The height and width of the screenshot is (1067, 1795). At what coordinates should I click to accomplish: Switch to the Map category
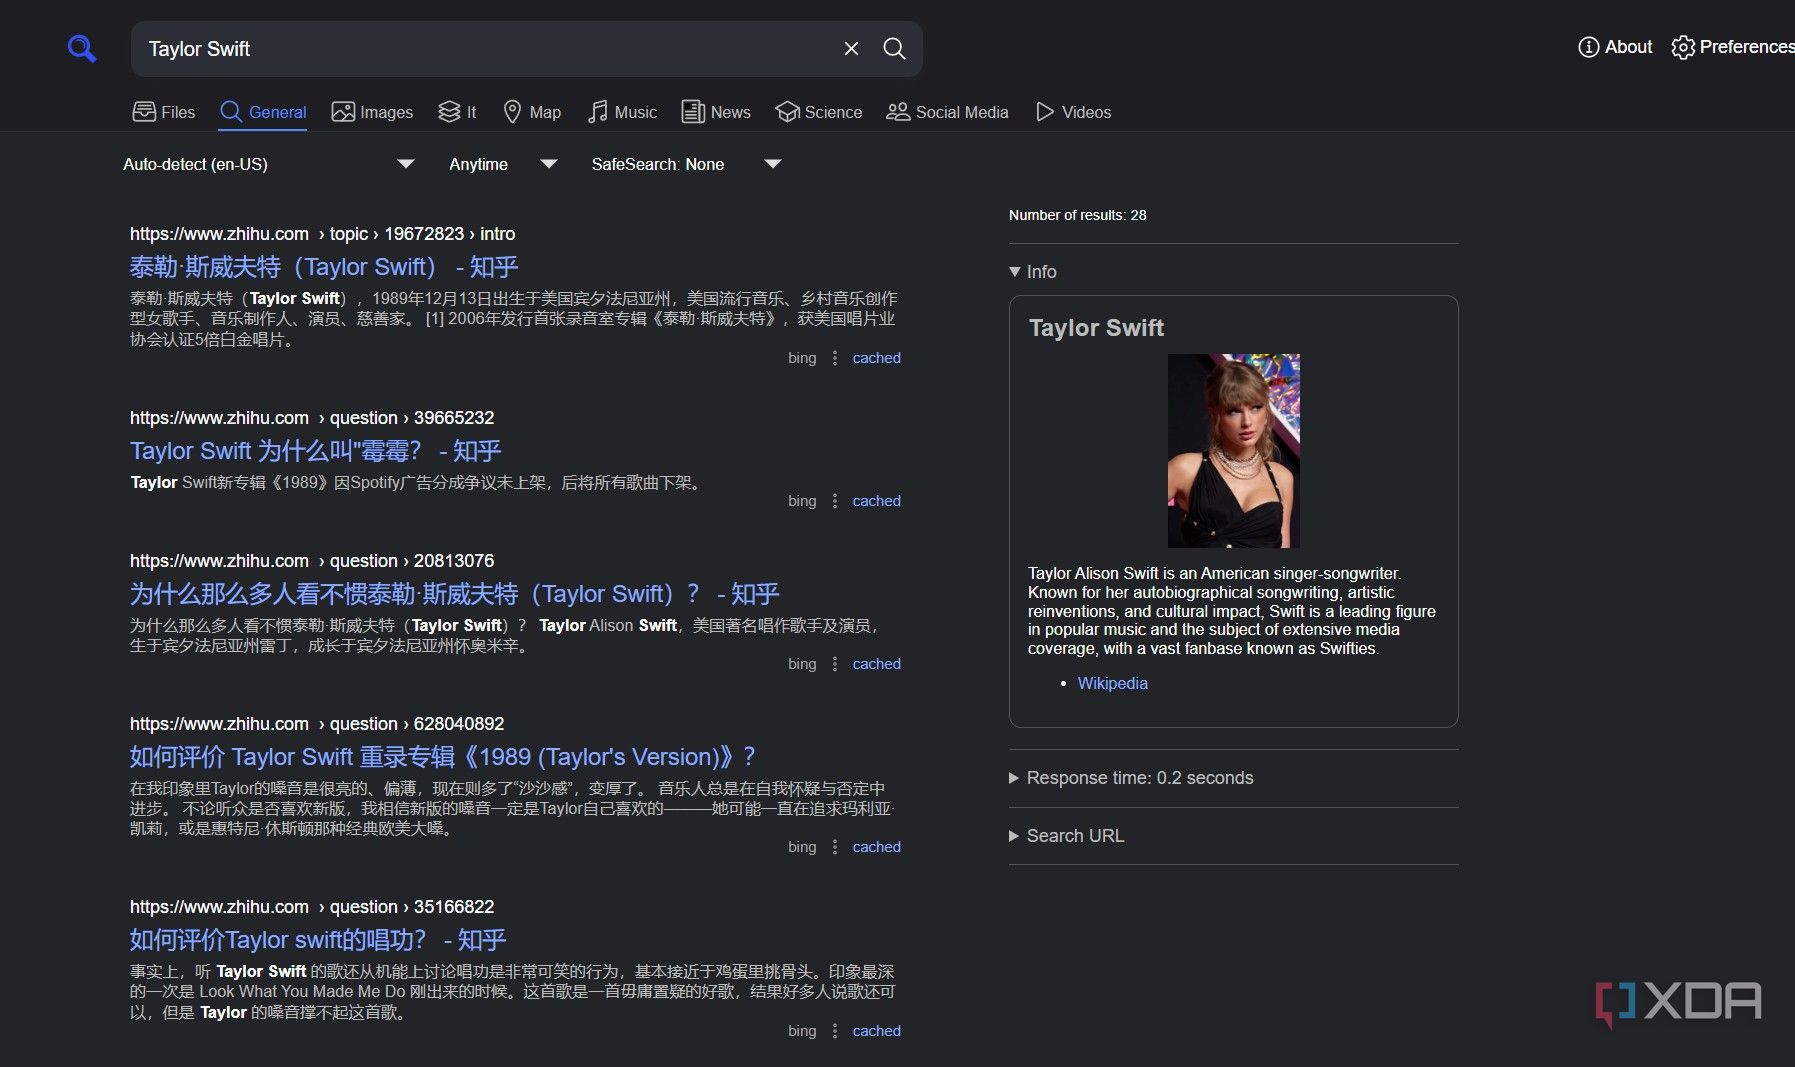pos(532,112)
